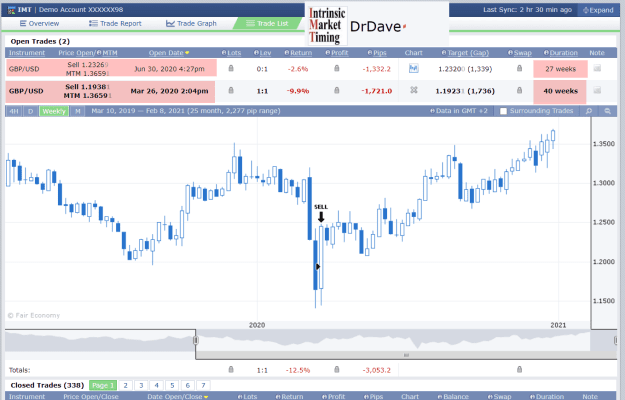Open the Overview tab
This screenshot has height=400, width=625.
[x=39, y=24]
